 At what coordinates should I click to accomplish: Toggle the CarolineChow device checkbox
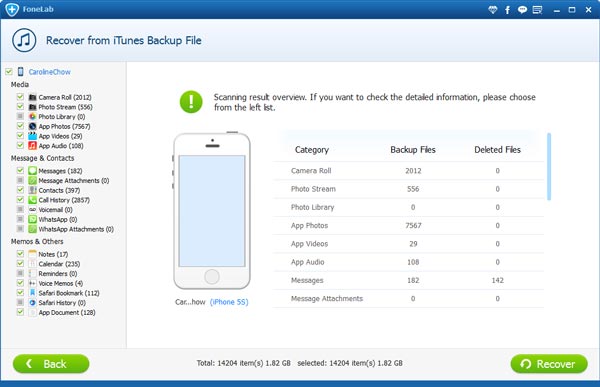click(9, 72)
